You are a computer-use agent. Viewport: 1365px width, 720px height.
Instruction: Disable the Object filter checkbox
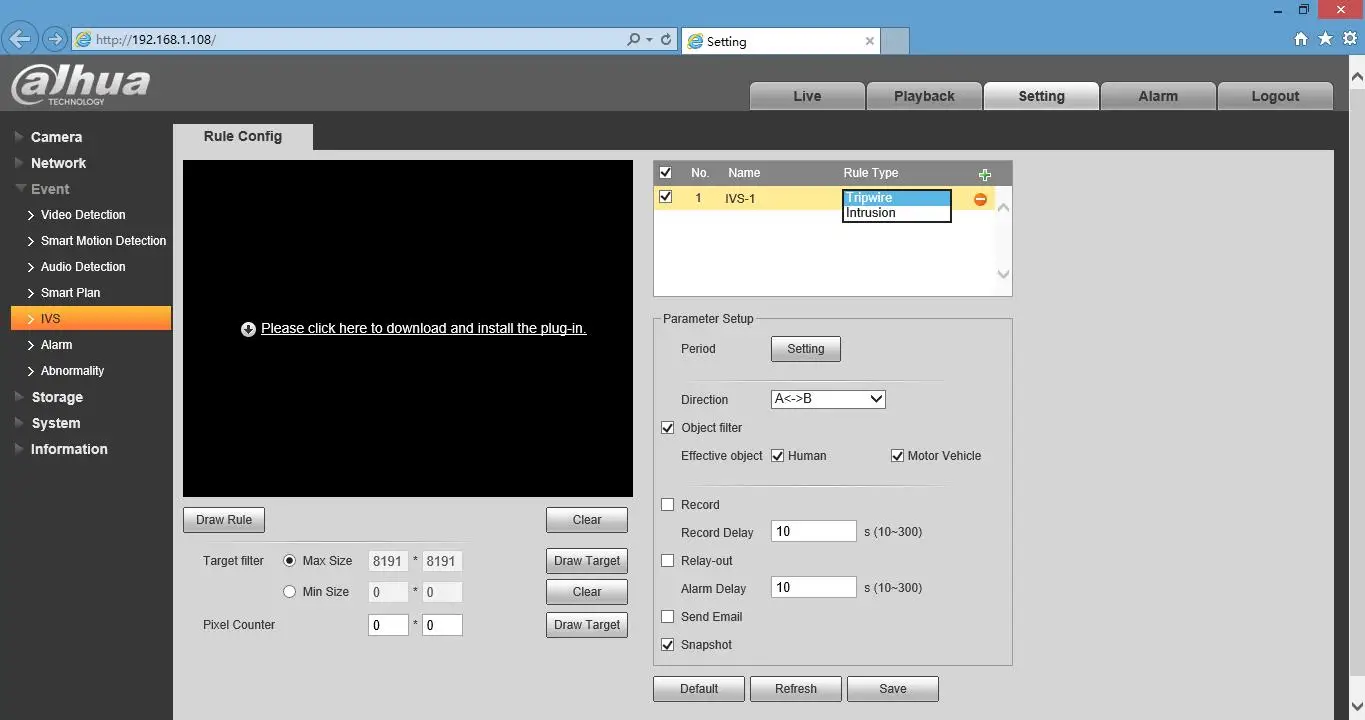pyautogui.click(x=668, y=428)
